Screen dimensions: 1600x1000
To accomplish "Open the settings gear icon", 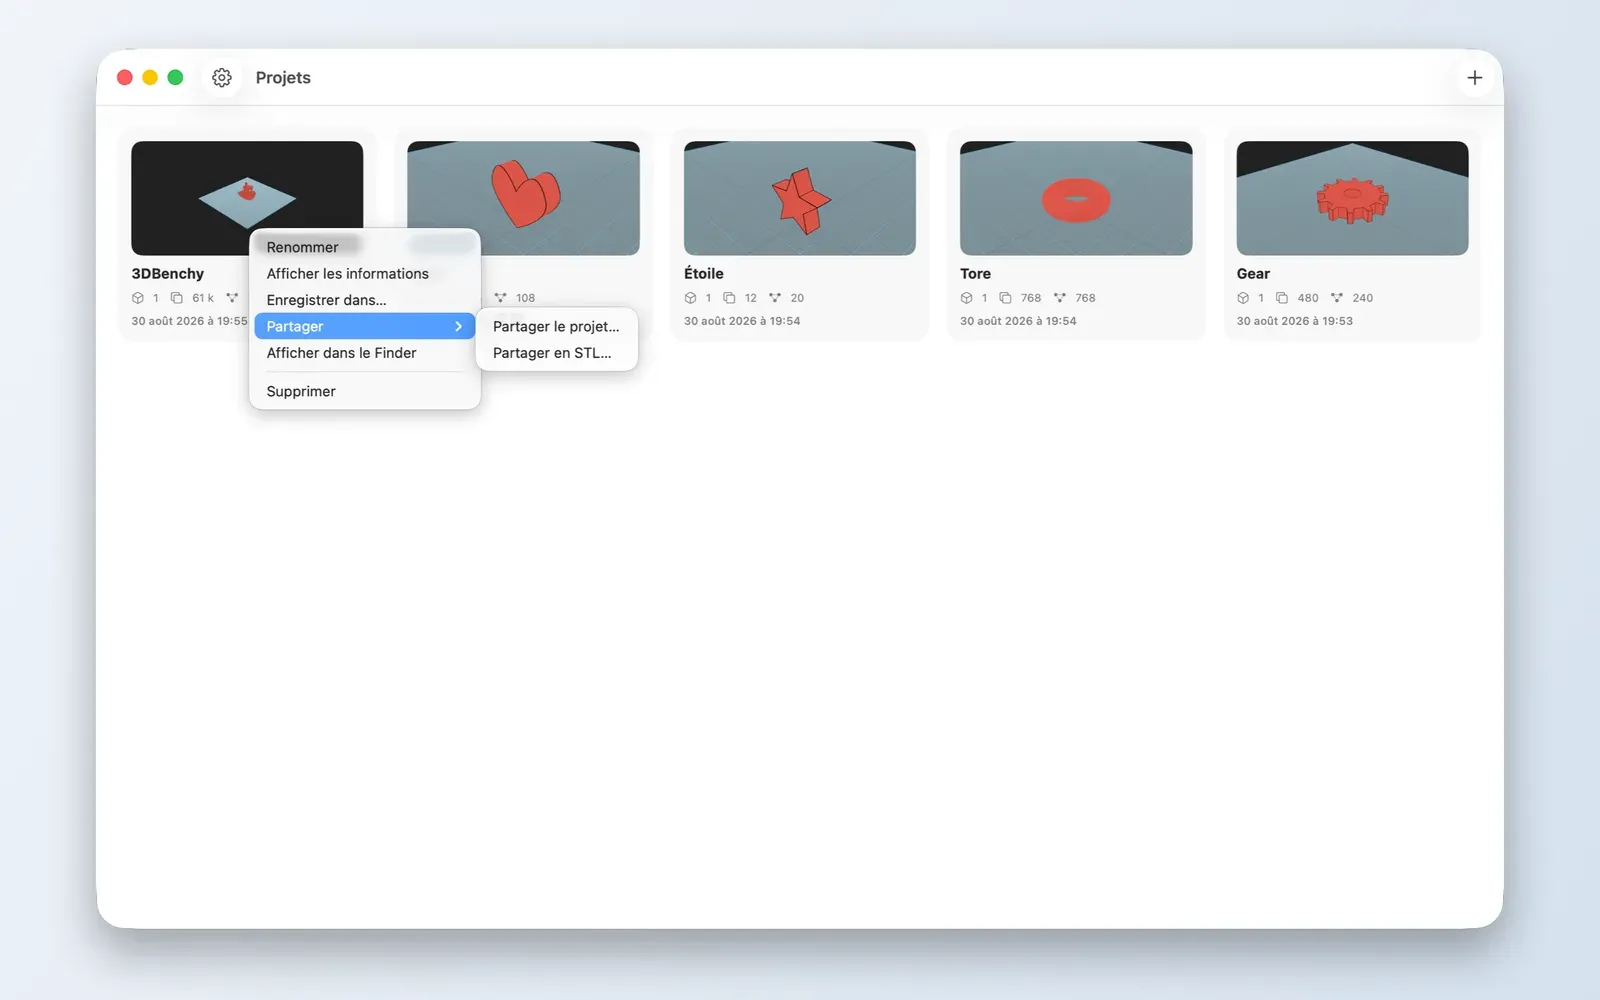I will [222, 78].
